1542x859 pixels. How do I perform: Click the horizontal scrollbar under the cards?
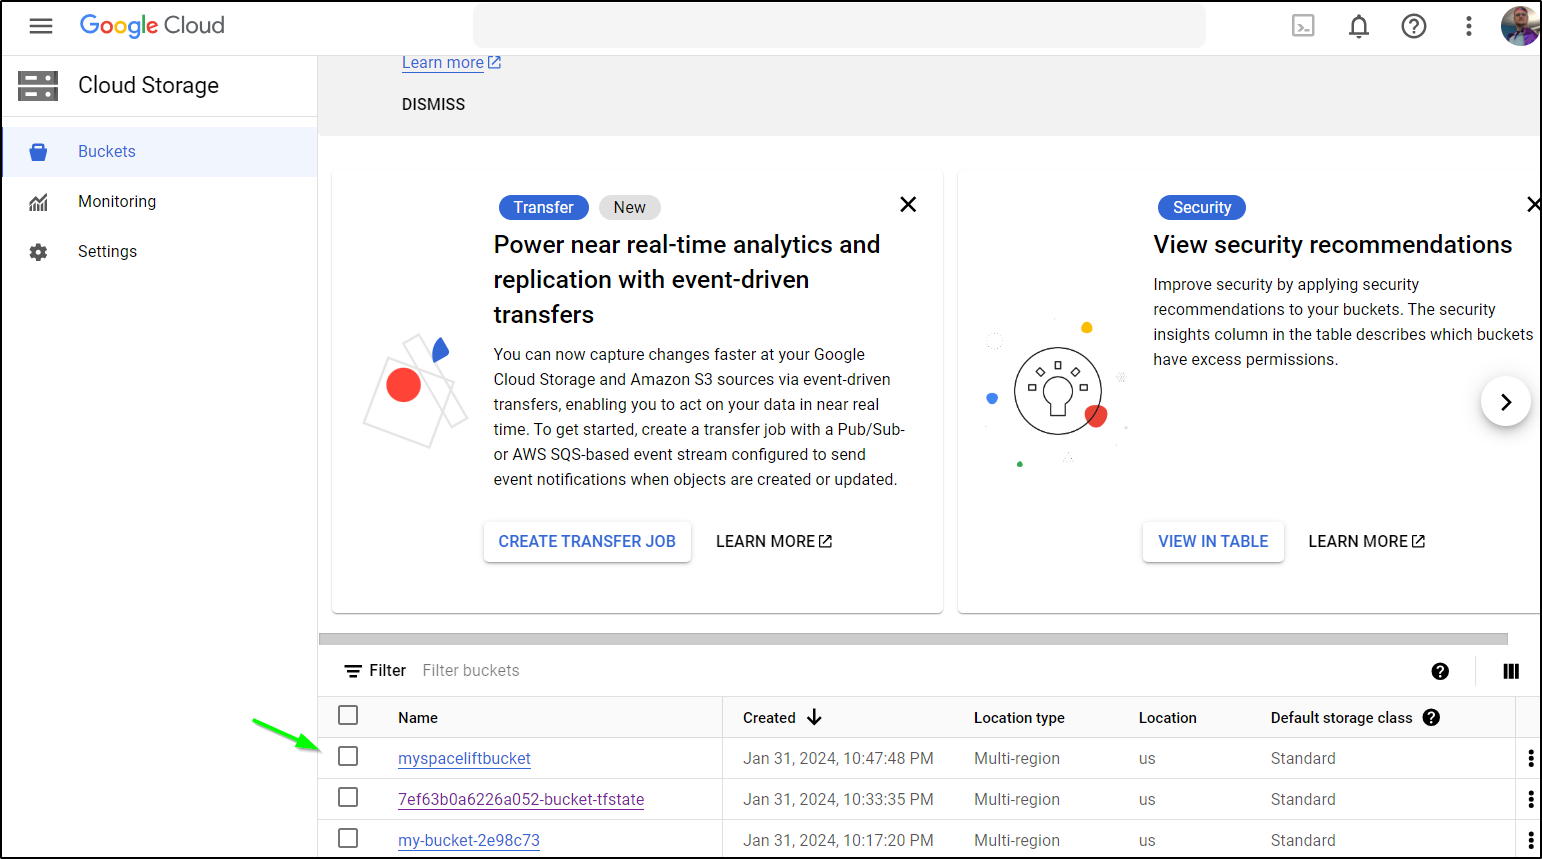pyautogui.click(x=913, y=639)
